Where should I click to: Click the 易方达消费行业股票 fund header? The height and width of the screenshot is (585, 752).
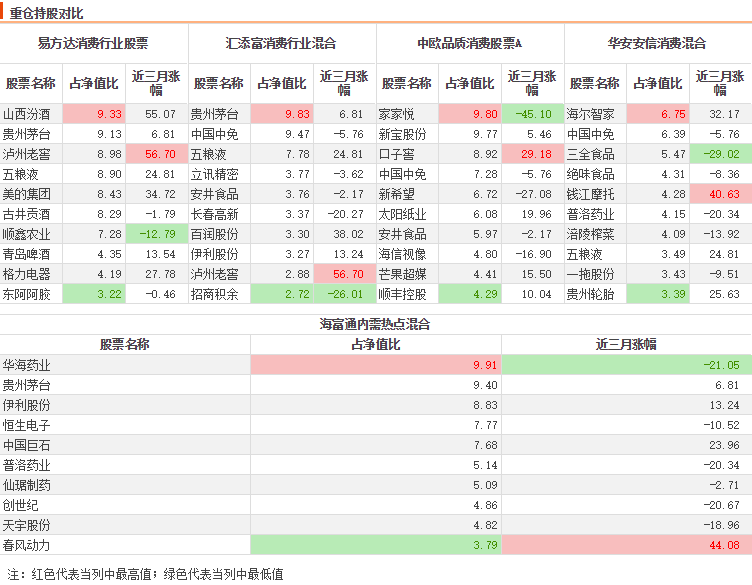pyautogui.click(x=93, y=43)
